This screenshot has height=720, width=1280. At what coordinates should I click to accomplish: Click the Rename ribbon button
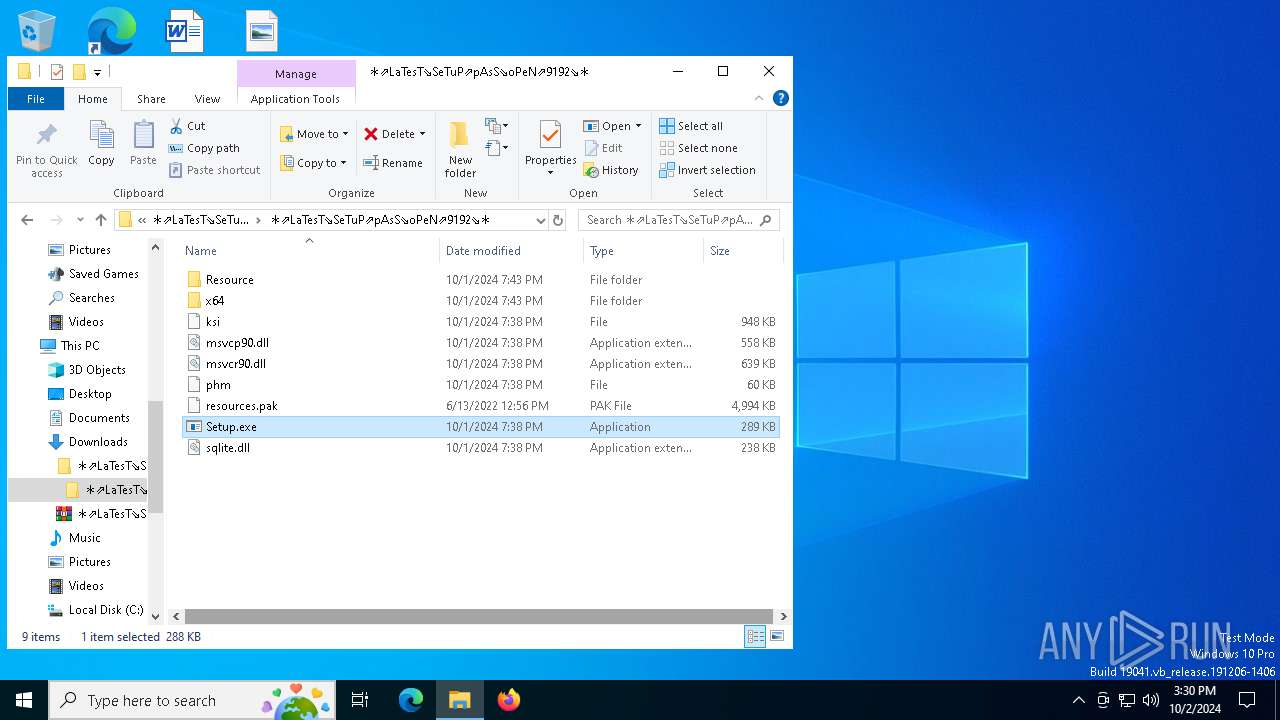click(392, 163)
